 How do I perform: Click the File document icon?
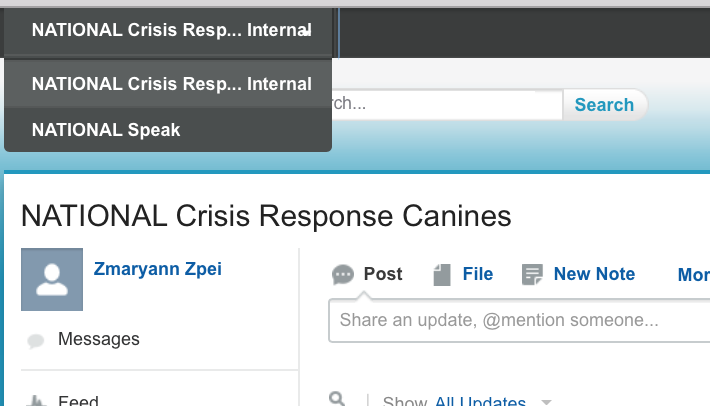click(442, 275)
